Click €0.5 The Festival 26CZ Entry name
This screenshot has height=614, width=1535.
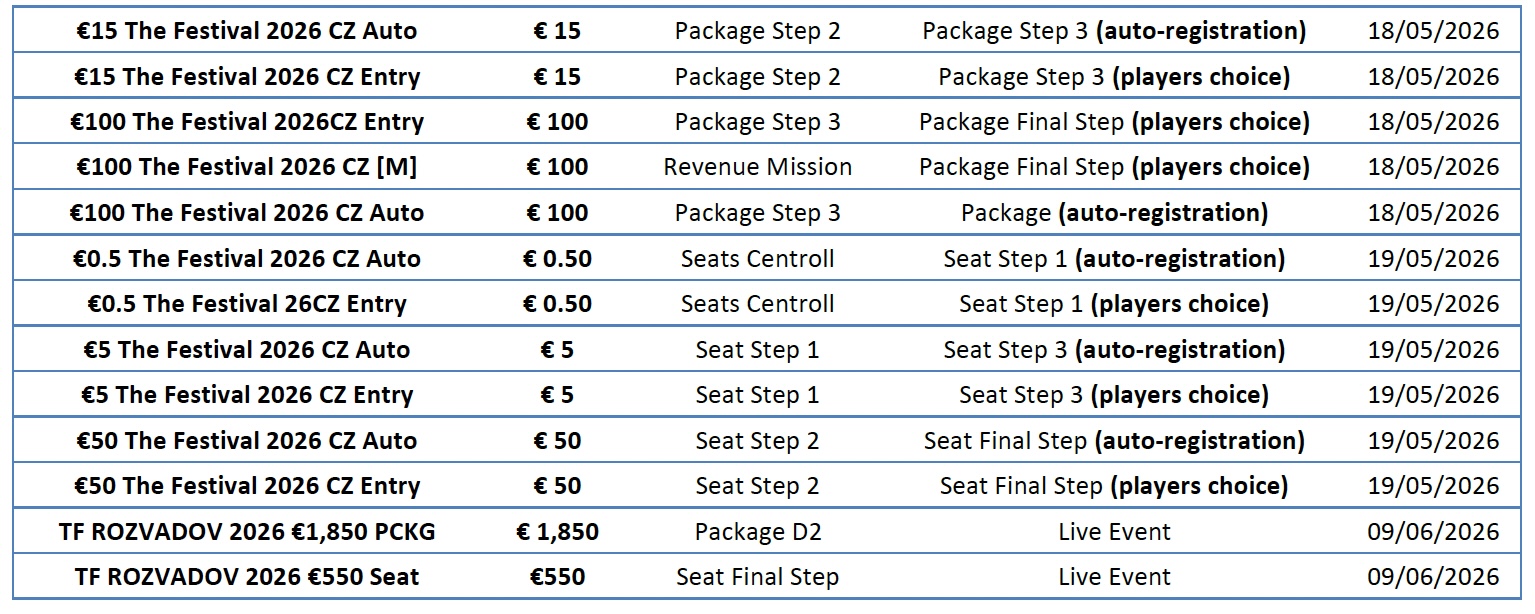[x=246, y=304]
